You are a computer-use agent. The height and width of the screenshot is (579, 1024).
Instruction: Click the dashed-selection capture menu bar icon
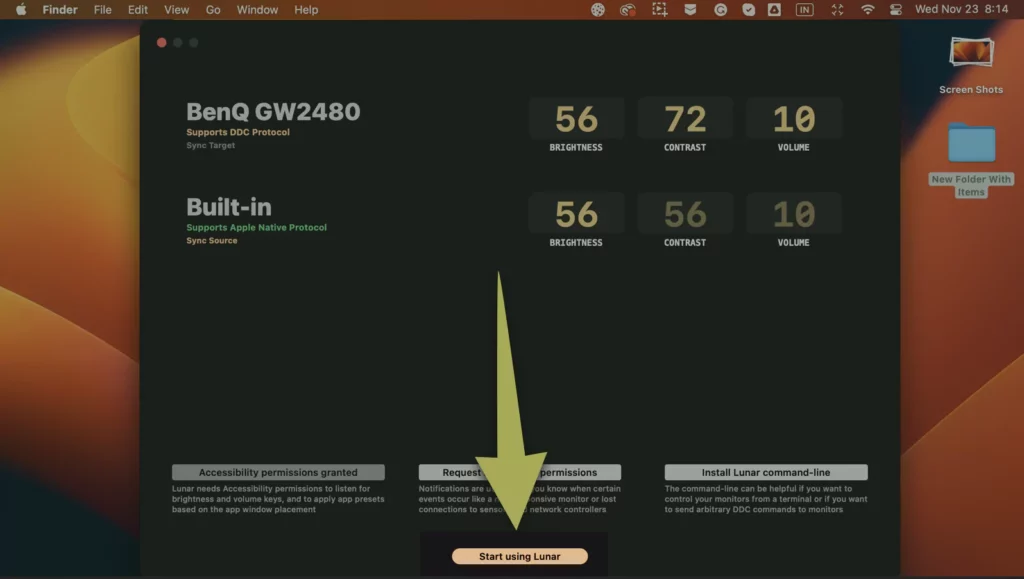click(x=660, y=10)
